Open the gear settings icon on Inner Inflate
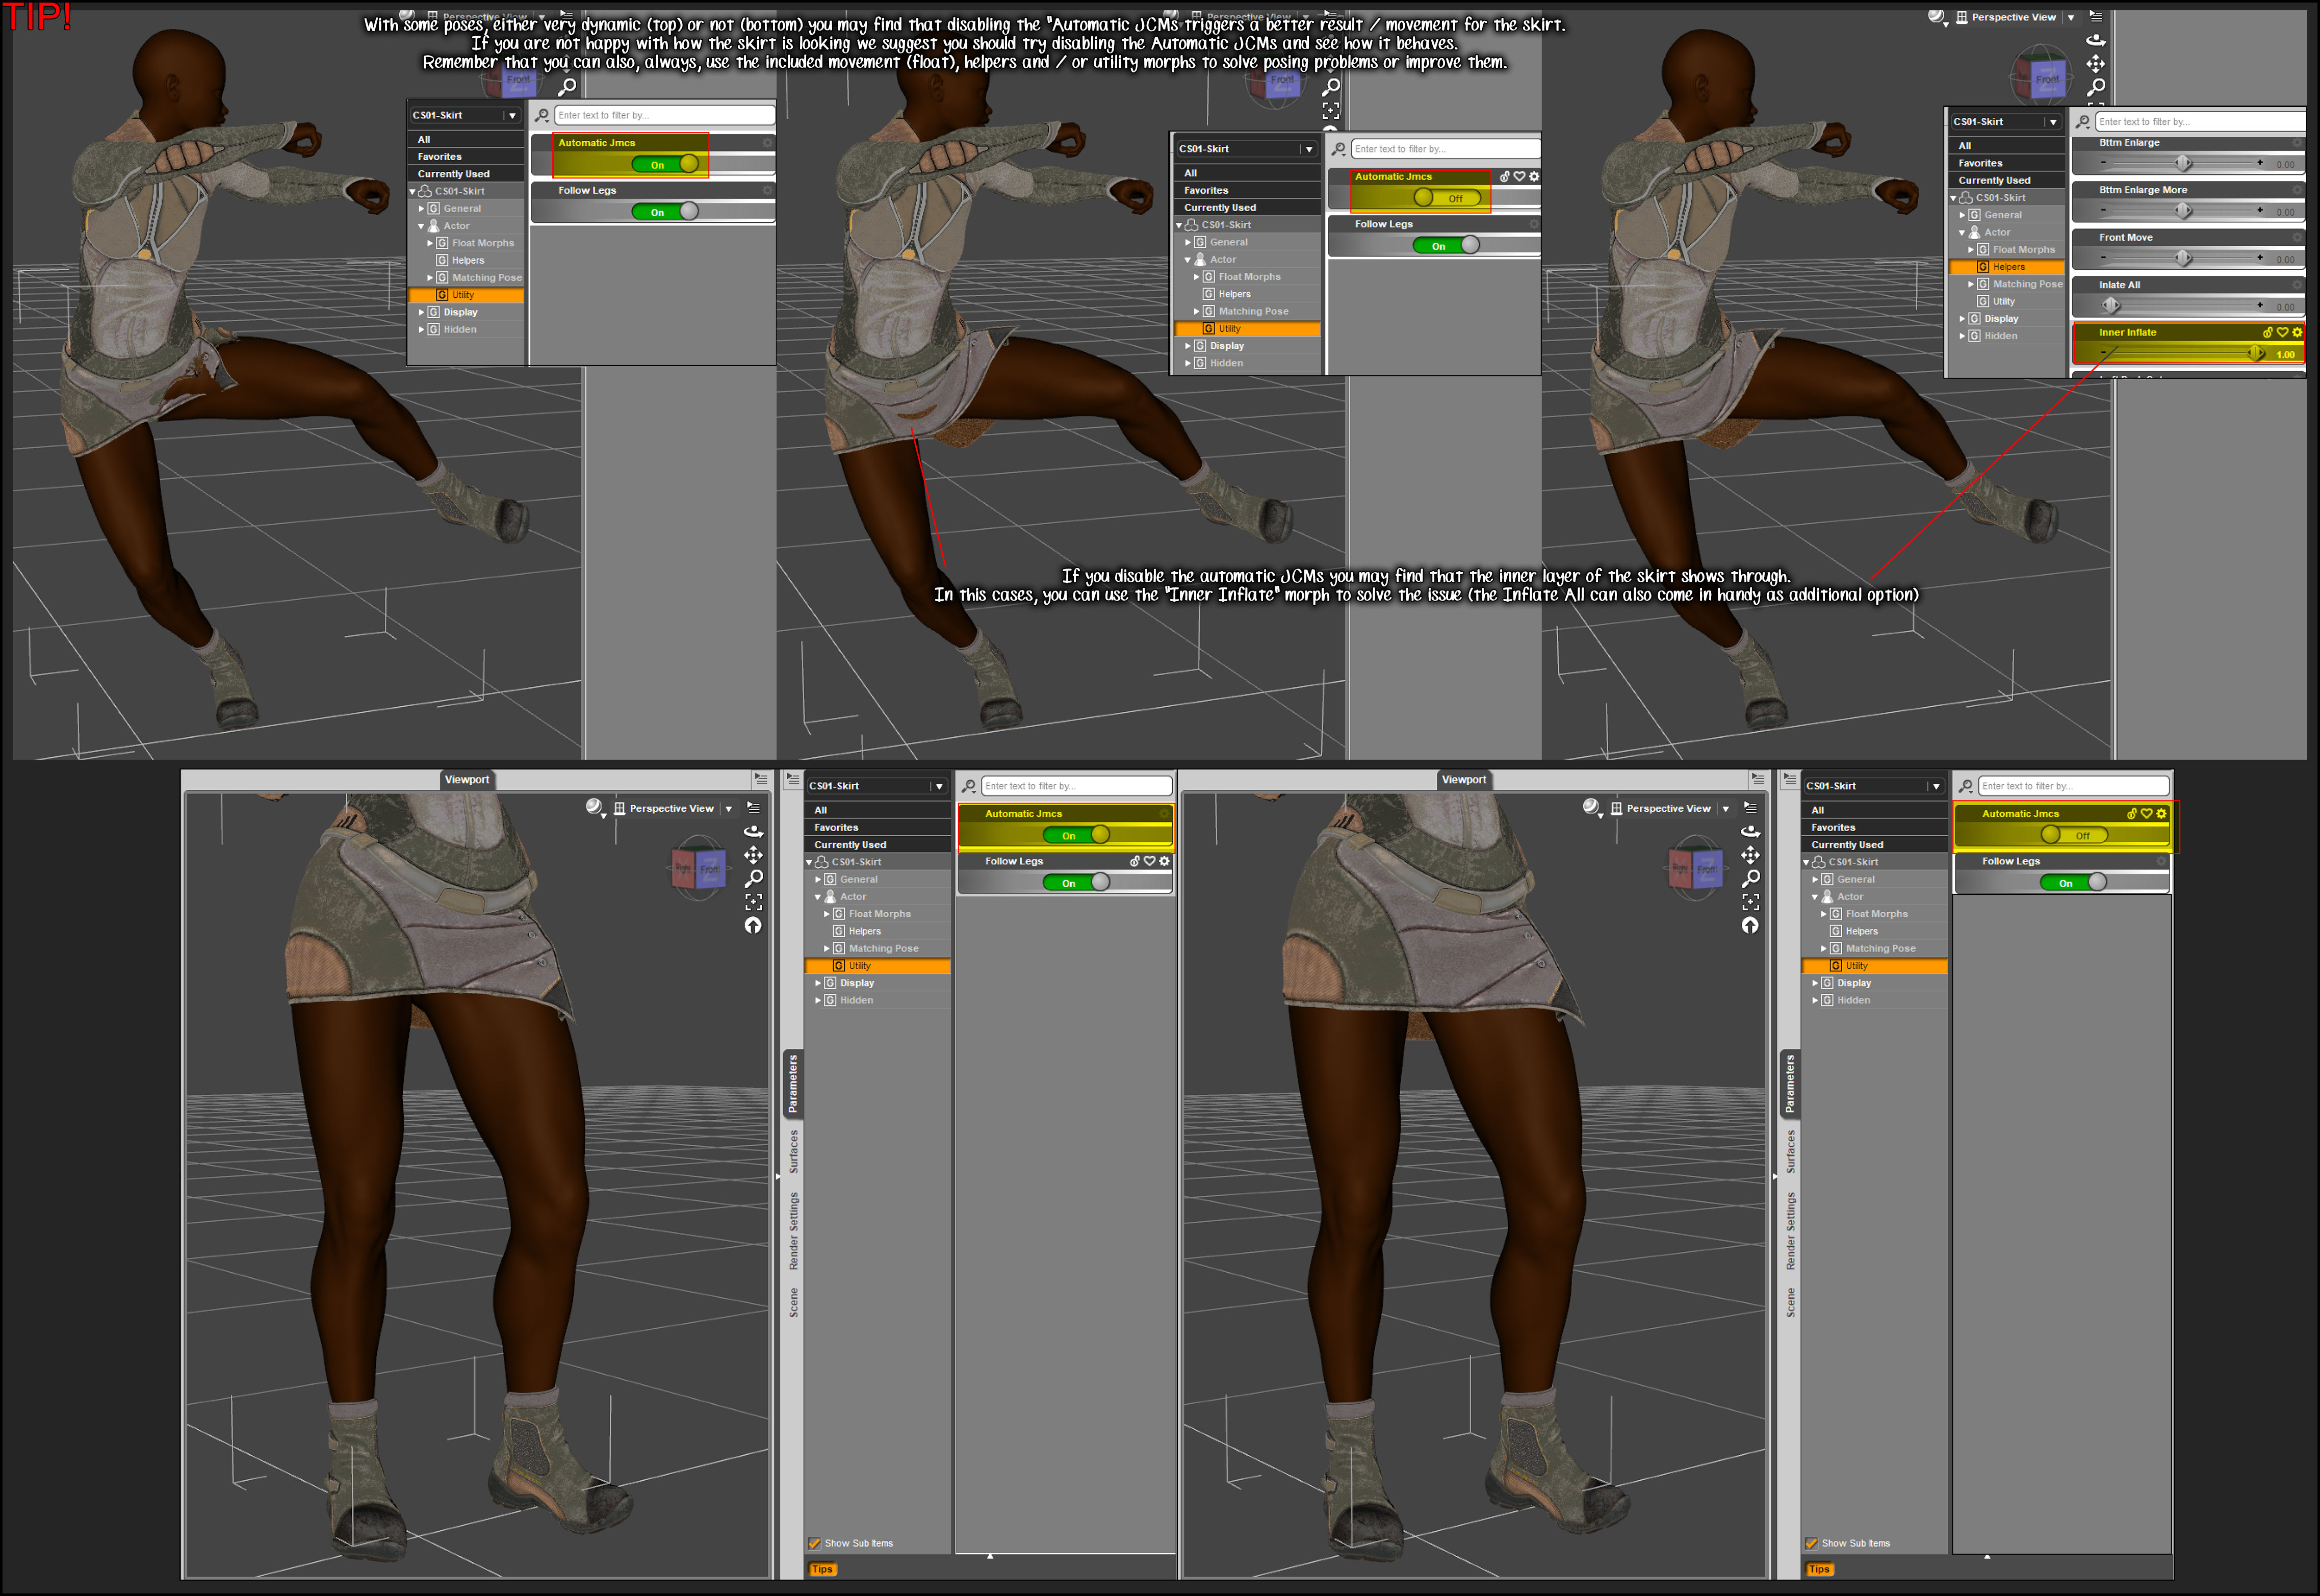 point(2296,332)
